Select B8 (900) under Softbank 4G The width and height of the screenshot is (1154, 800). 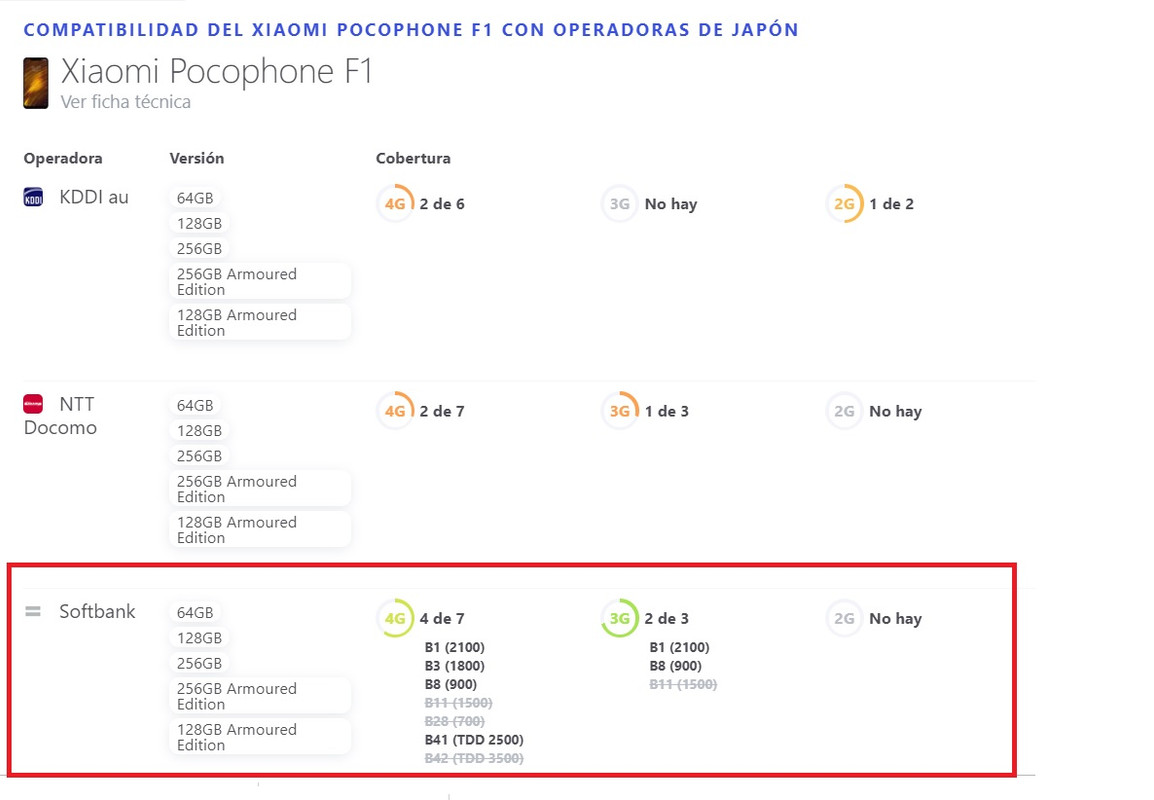tap(450, 684)
